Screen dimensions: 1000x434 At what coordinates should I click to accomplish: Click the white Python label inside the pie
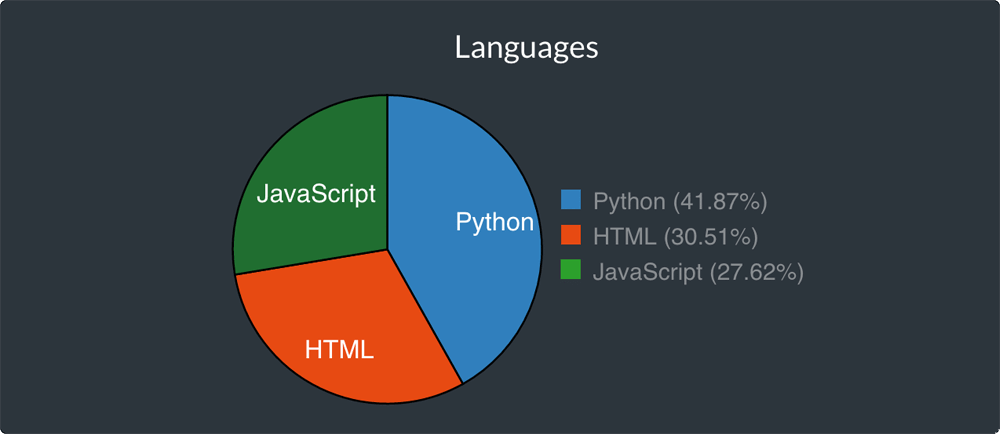click(495, 222)
